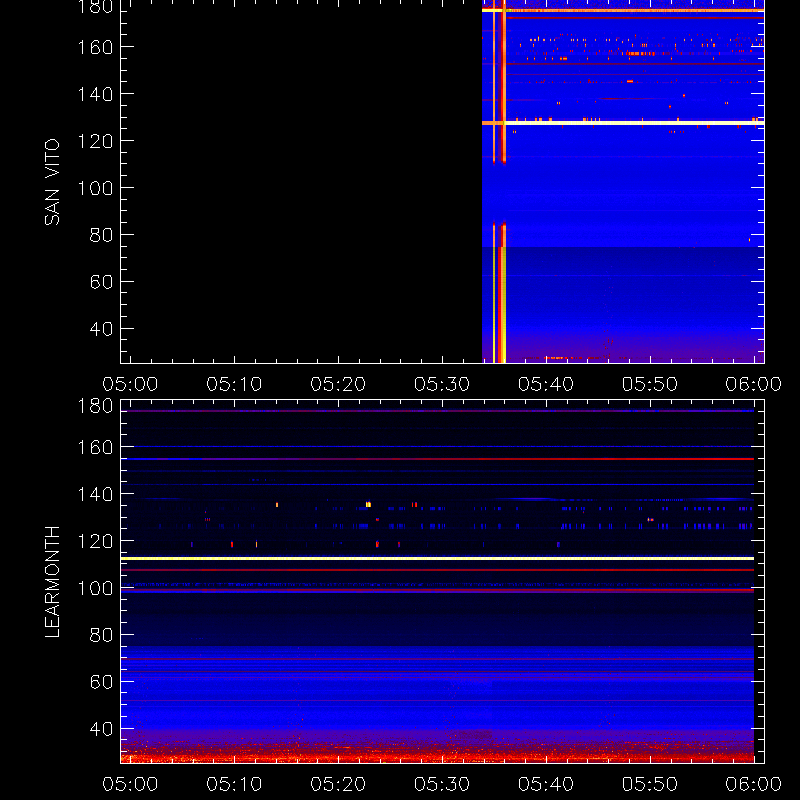Select the 40 tick label on the San Vito plot
800x800 pixels.
[x=101, y=329]
